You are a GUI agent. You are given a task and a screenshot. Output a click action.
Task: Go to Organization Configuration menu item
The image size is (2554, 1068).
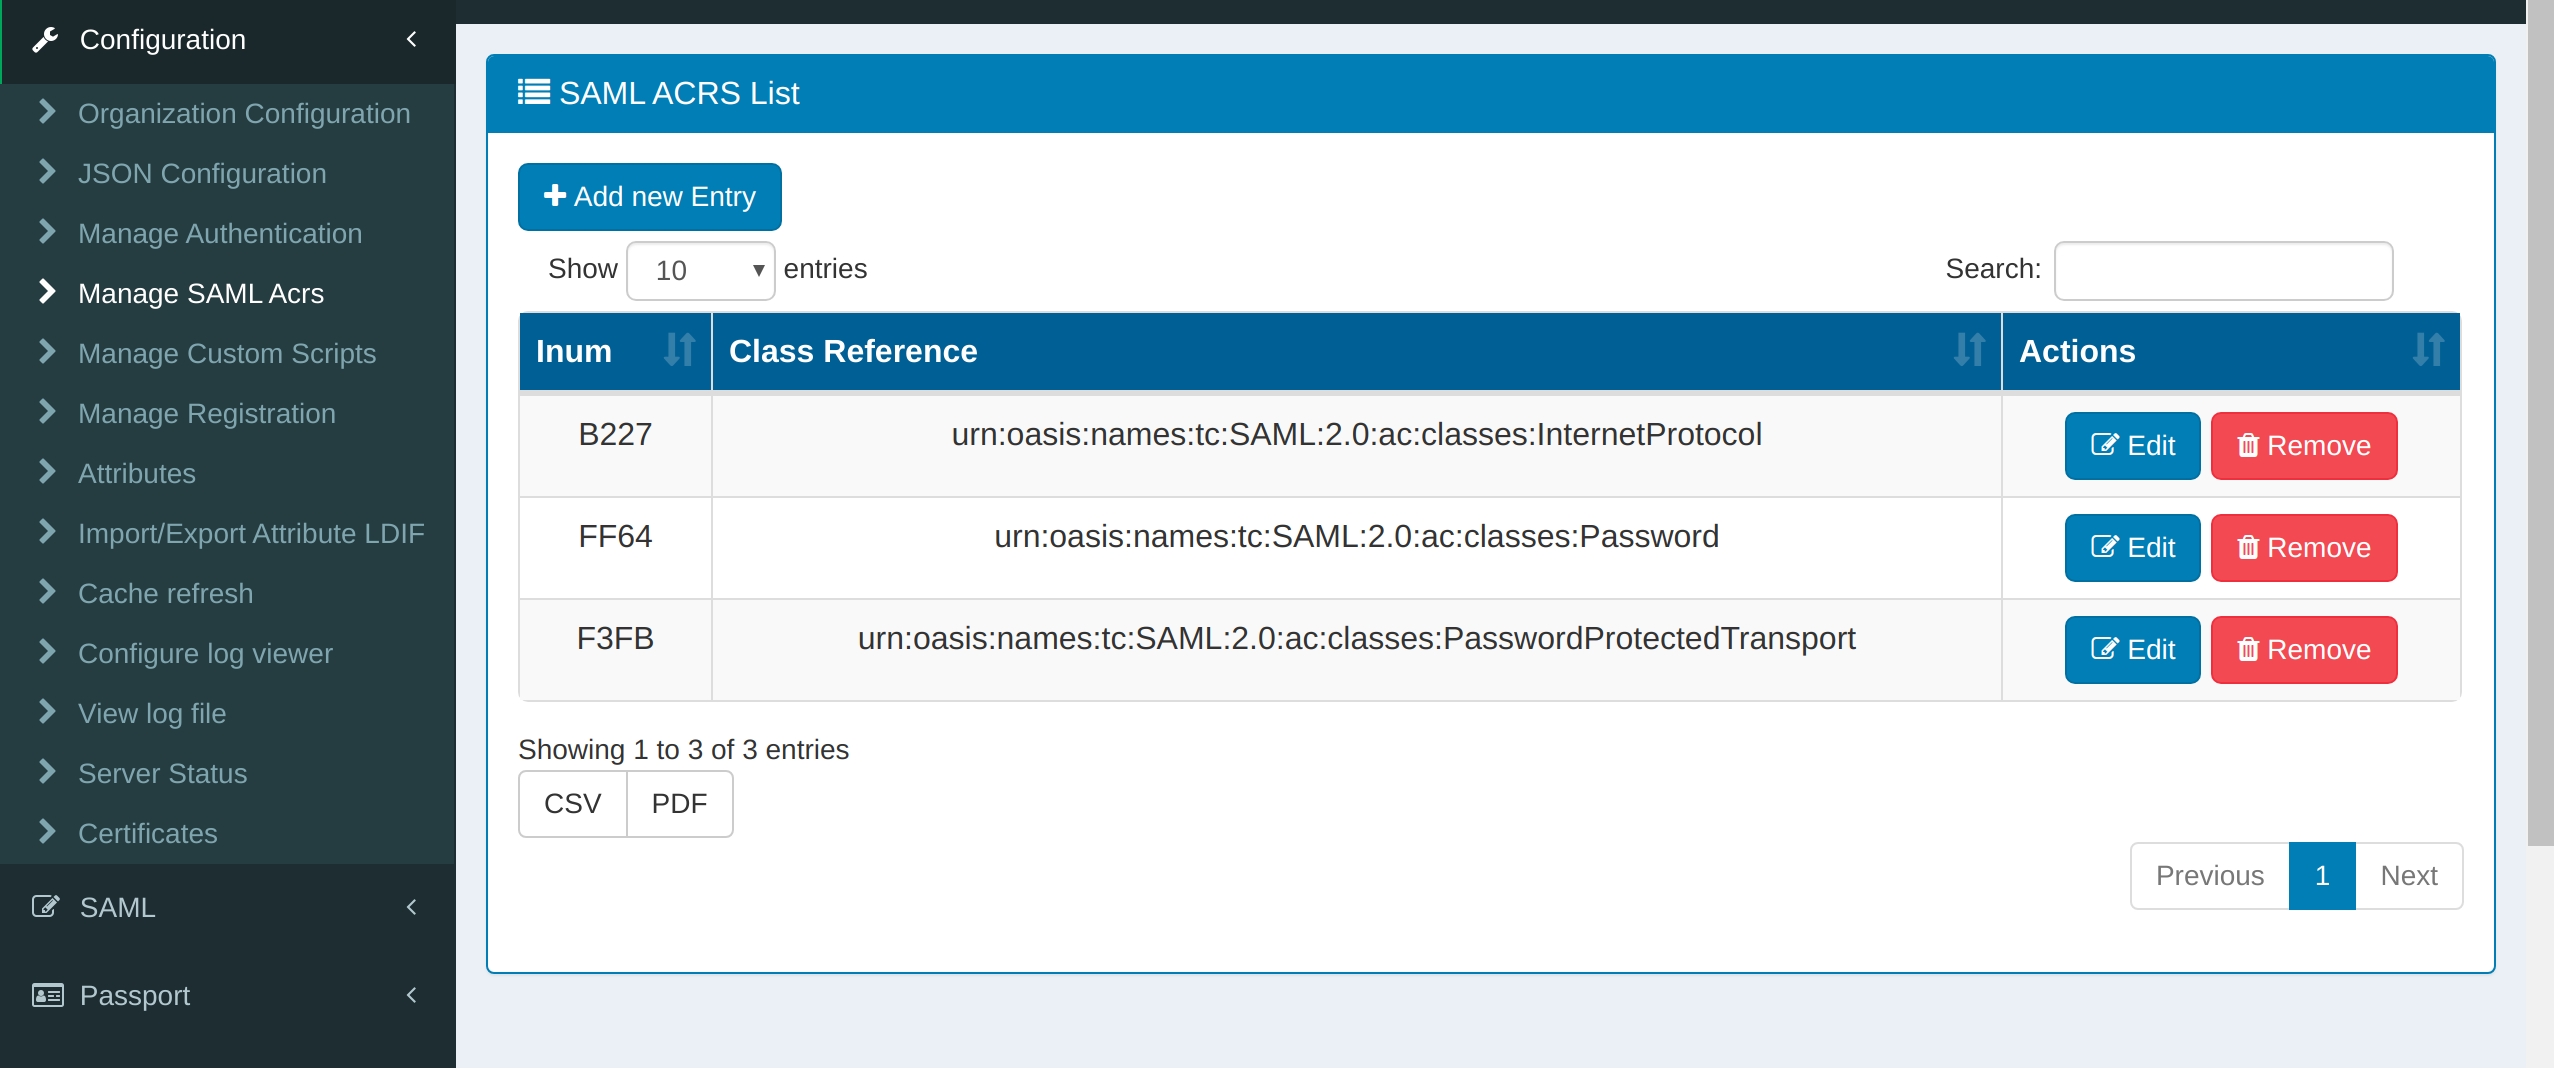click(243, 113)
